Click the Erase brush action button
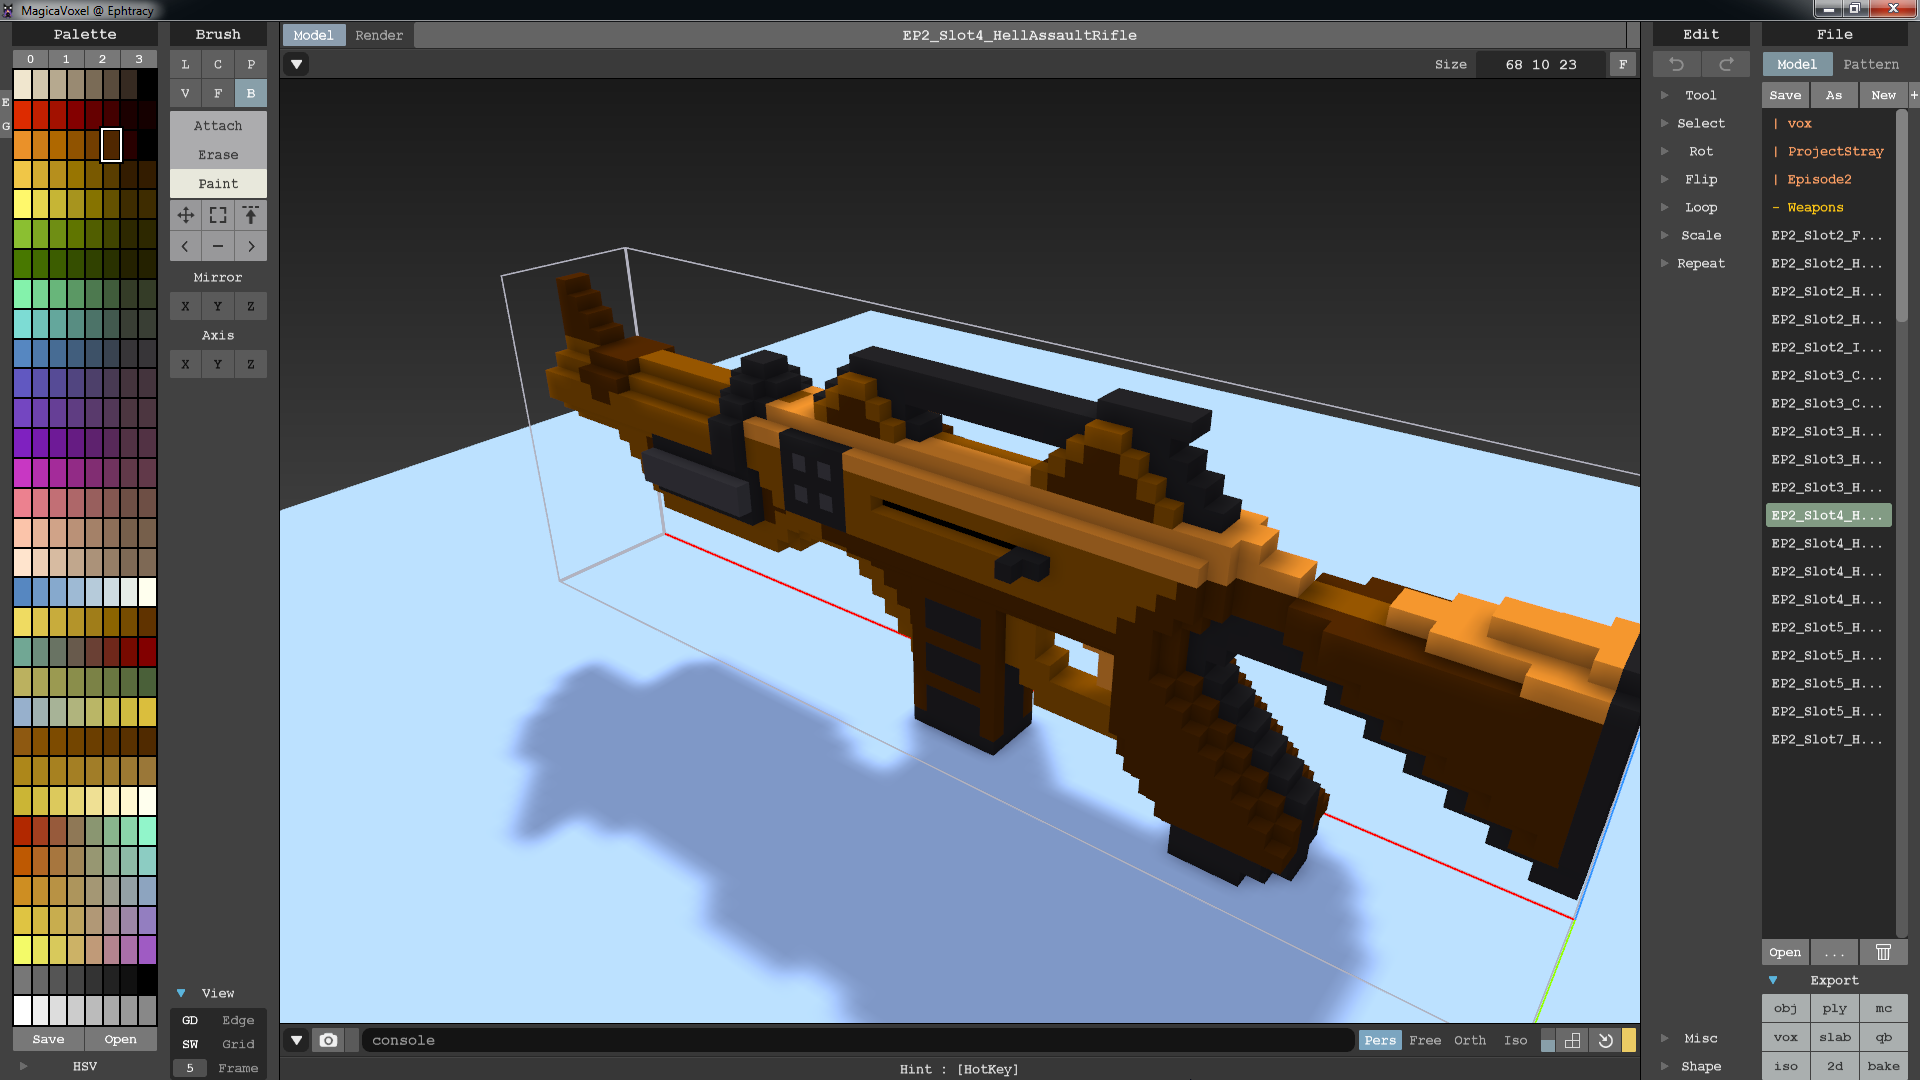The width and height of the screenshot is (1920, 1080). [x=217, y=154]
